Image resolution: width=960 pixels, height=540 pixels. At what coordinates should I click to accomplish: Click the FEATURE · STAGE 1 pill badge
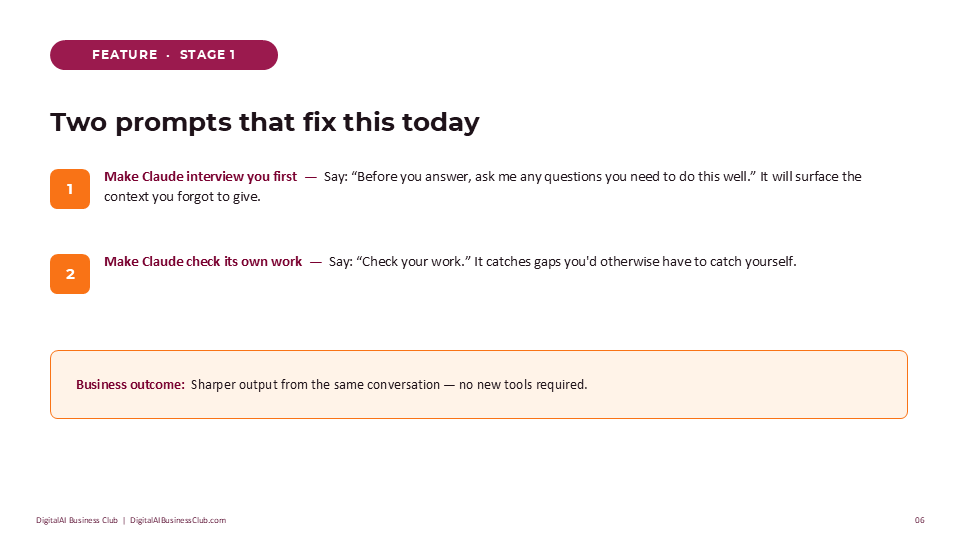click(x=164, y=55)
